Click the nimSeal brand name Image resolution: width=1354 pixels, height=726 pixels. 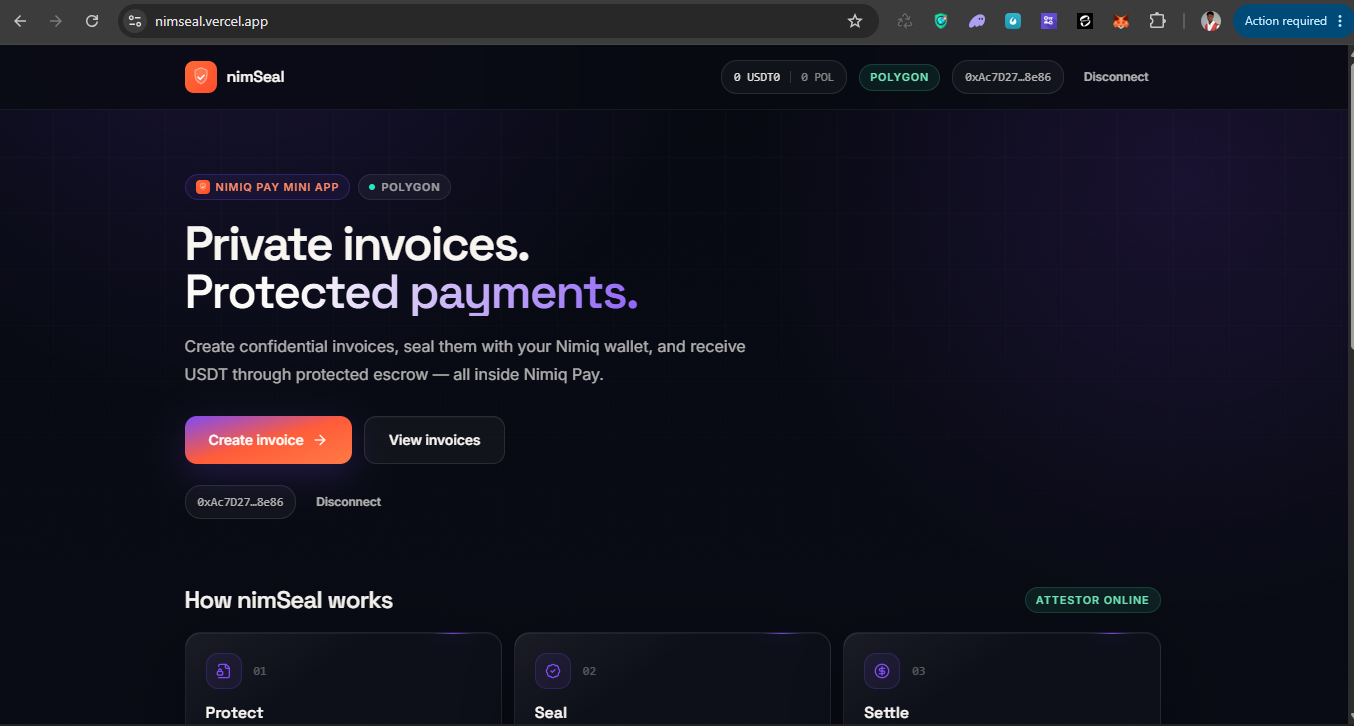256,77
